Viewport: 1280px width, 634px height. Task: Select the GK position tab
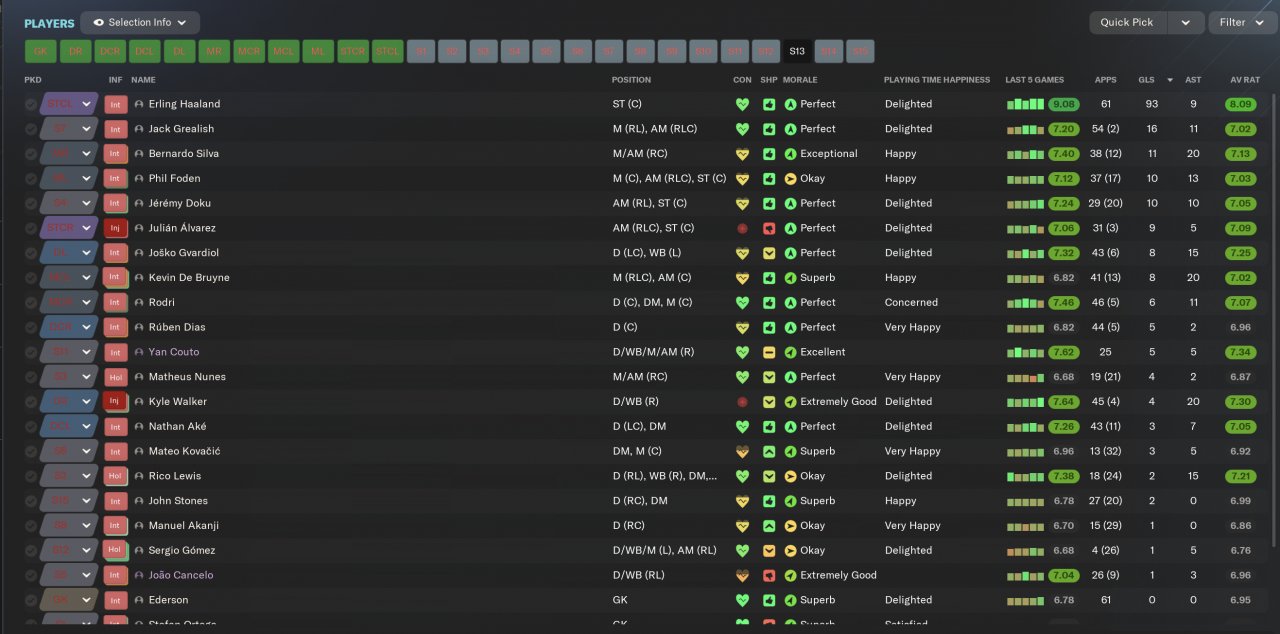41,51
